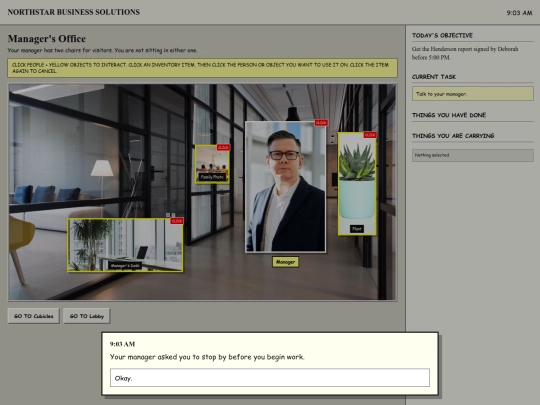Viewport: 540px width, 405px height.
Task: Choose the "Okay." dialog response
Action: [270, 378]
